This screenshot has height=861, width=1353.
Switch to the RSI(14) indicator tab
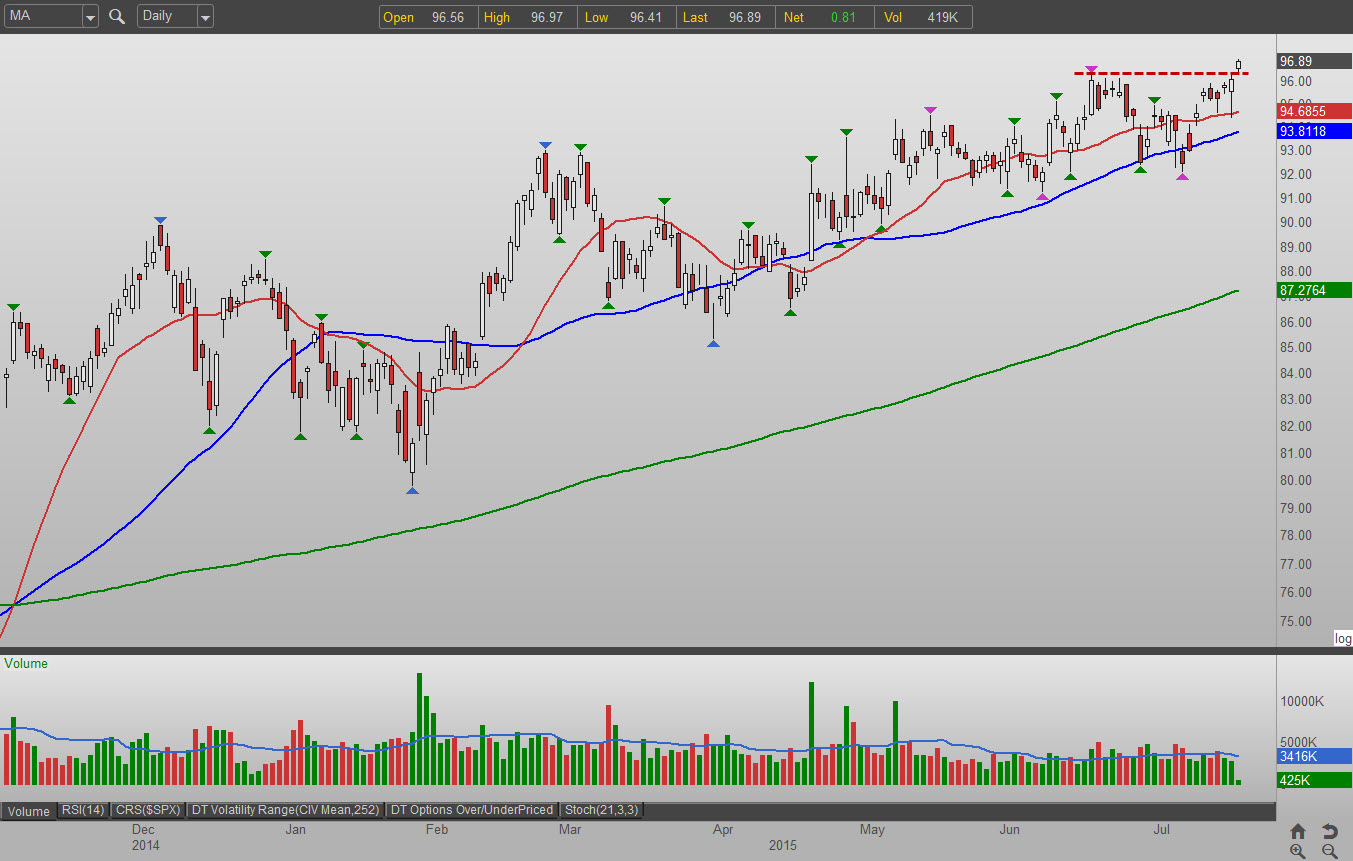(x=82, y=810)
